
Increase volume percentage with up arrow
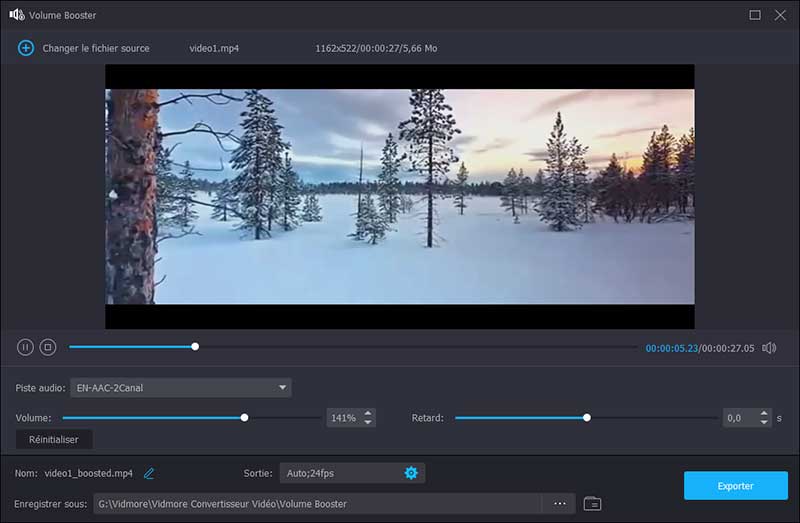click(368, 413)
